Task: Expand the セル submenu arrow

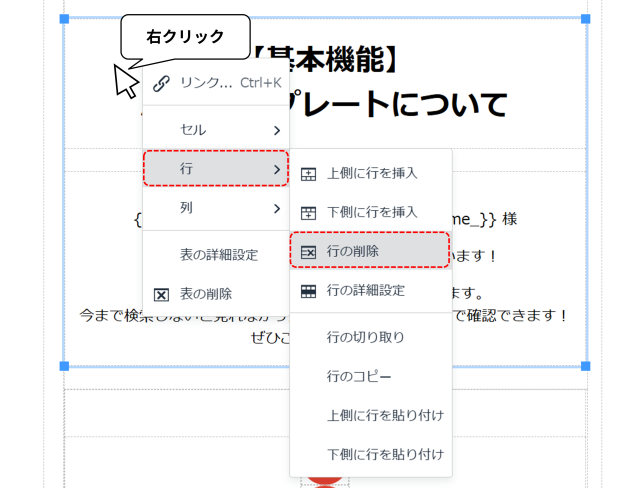Action: point(277,131)
